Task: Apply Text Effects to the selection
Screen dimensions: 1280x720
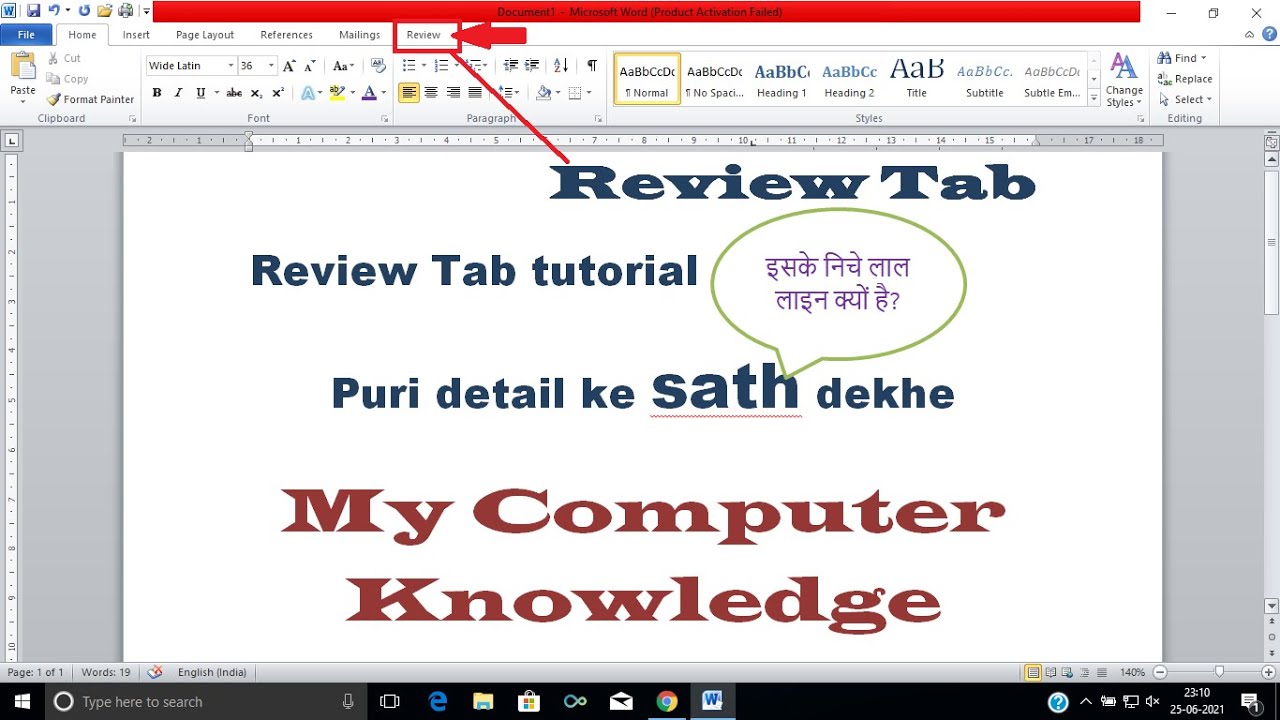Action: [x=307, y=93]
